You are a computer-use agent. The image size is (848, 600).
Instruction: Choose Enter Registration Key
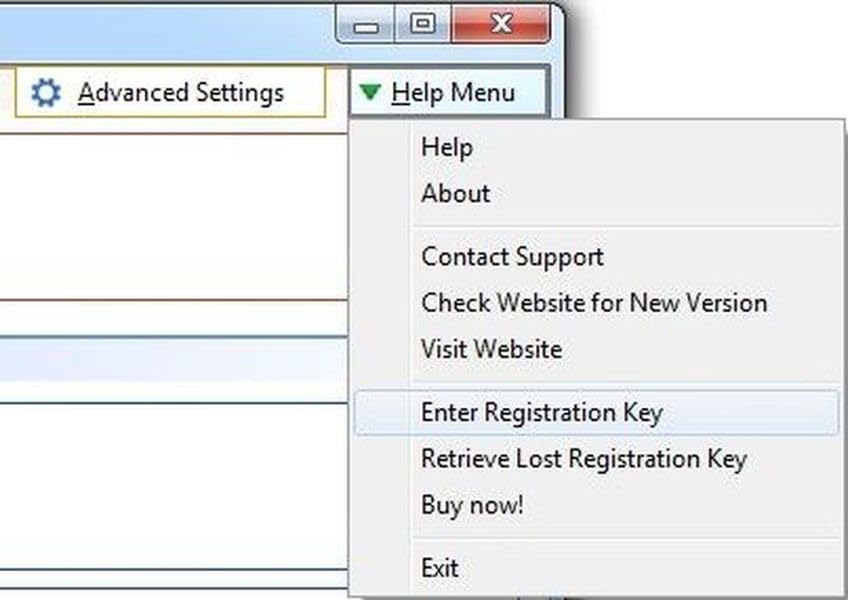click(541, 413)
